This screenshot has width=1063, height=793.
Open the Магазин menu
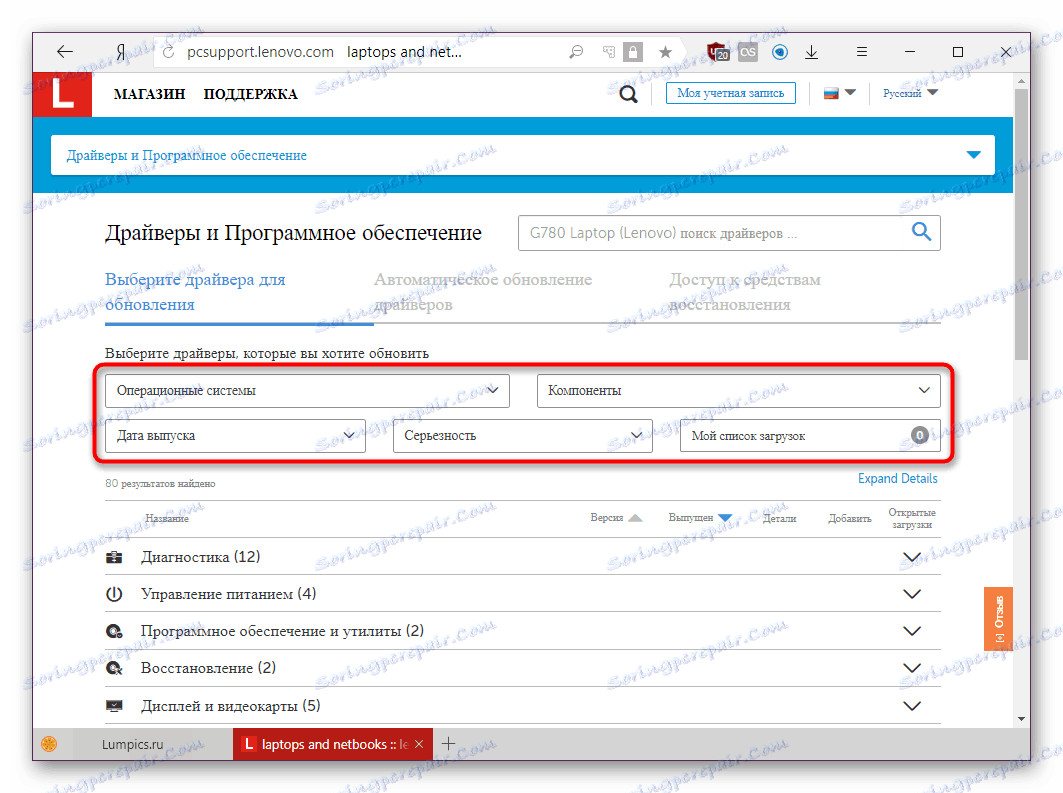click(x=149, y=94)
